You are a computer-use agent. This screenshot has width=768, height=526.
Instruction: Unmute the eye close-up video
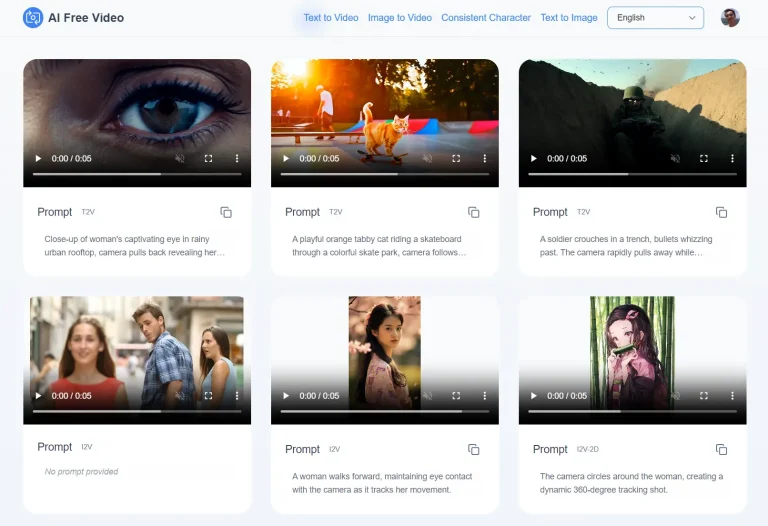pyautogui.click(x=180, y=158)
